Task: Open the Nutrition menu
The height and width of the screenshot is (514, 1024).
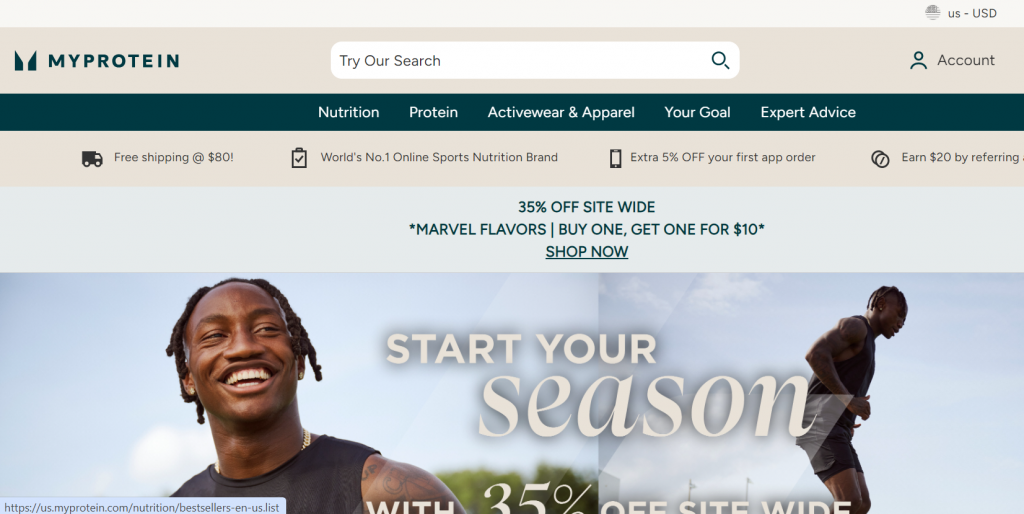Action: (349, 112)
